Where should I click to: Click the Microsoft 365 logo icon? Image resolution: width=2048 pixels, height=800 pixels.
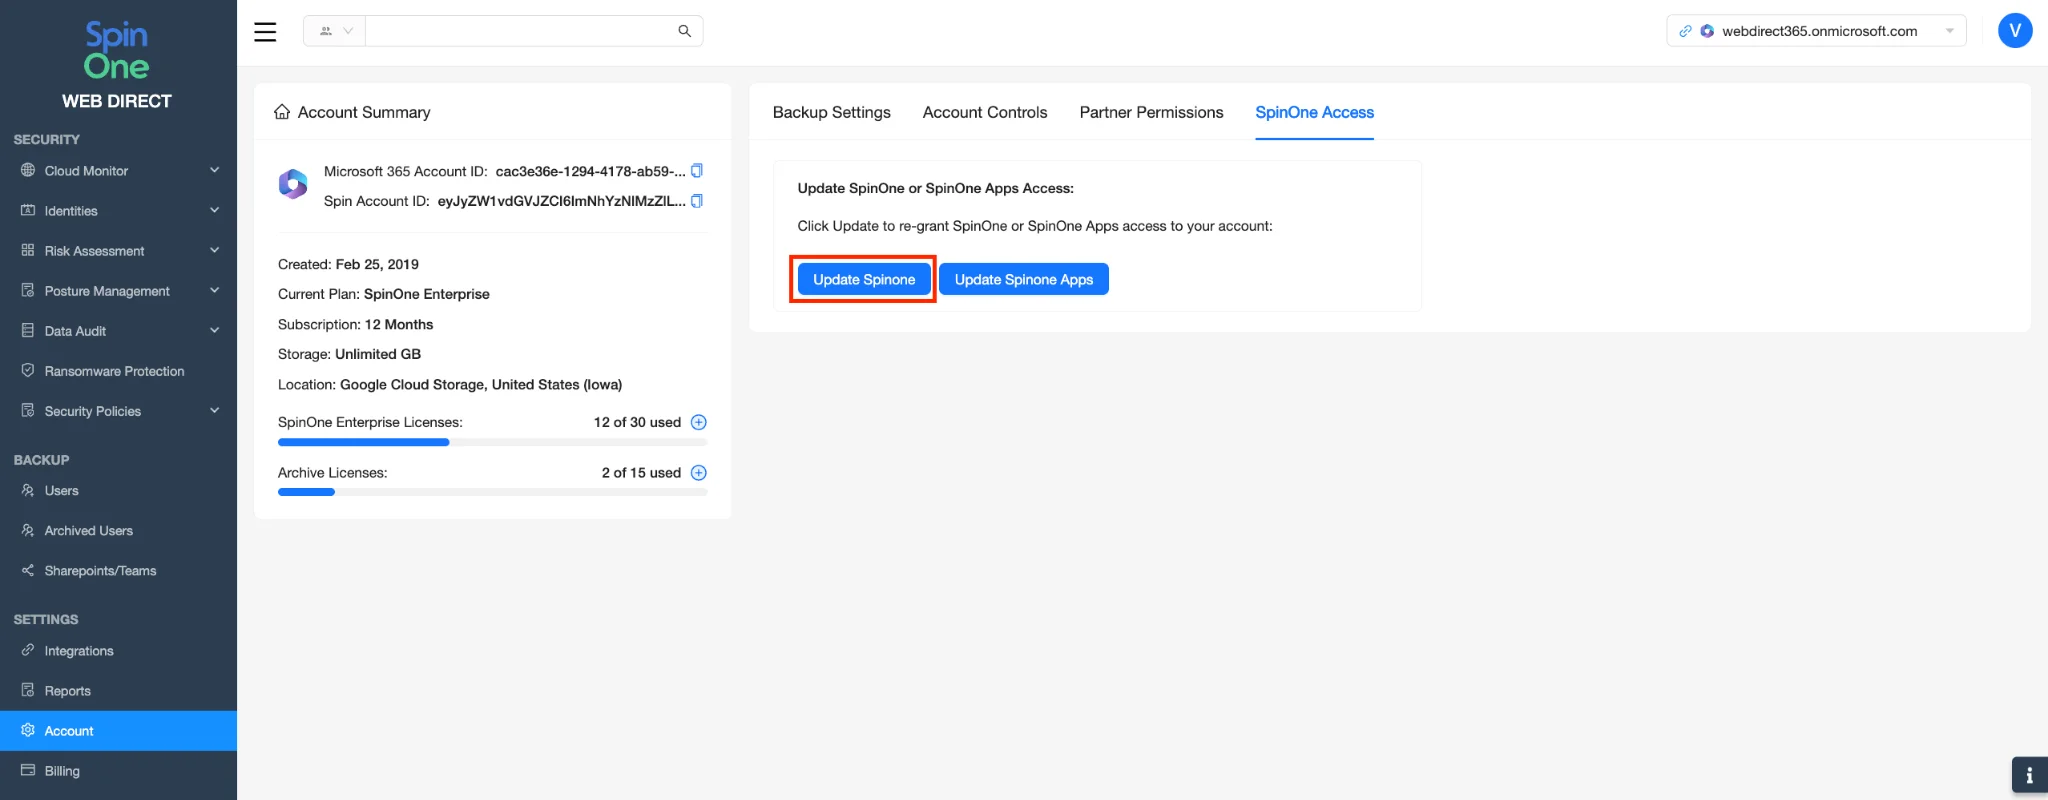[x=293, y=184]
